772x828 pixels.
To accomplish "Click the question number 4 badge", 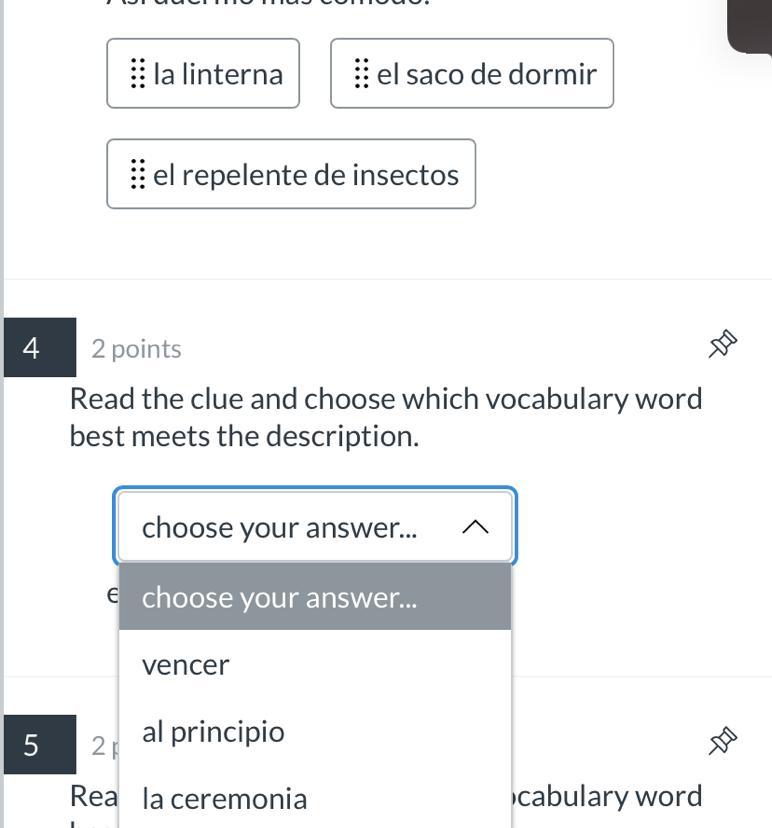I will (x=32, y=348).
